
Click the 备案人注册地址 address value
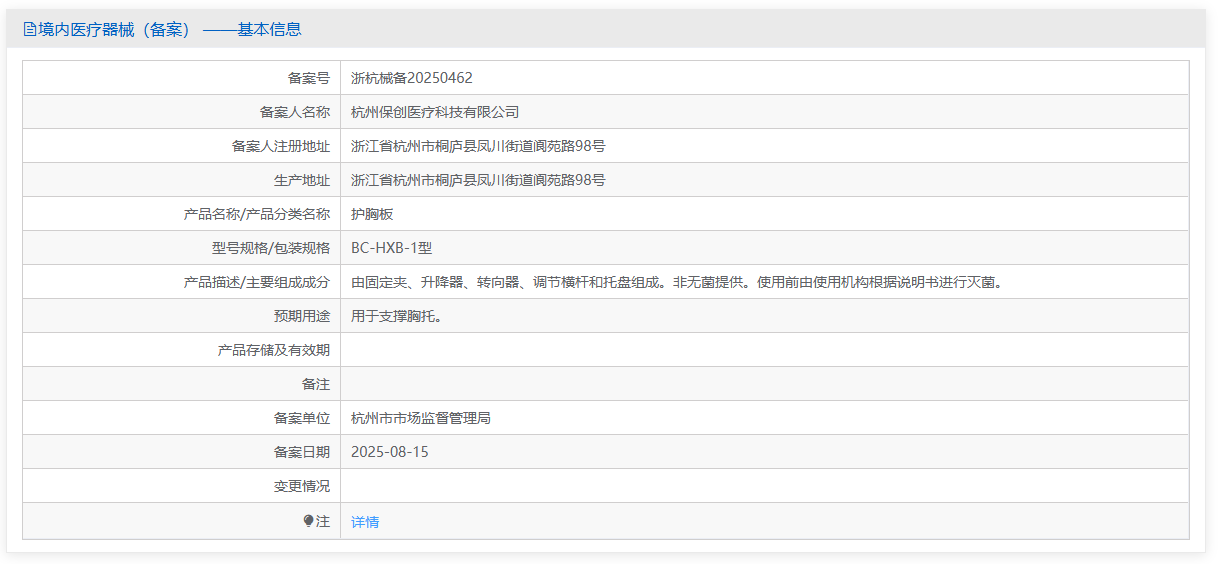[x=478, y=146]
